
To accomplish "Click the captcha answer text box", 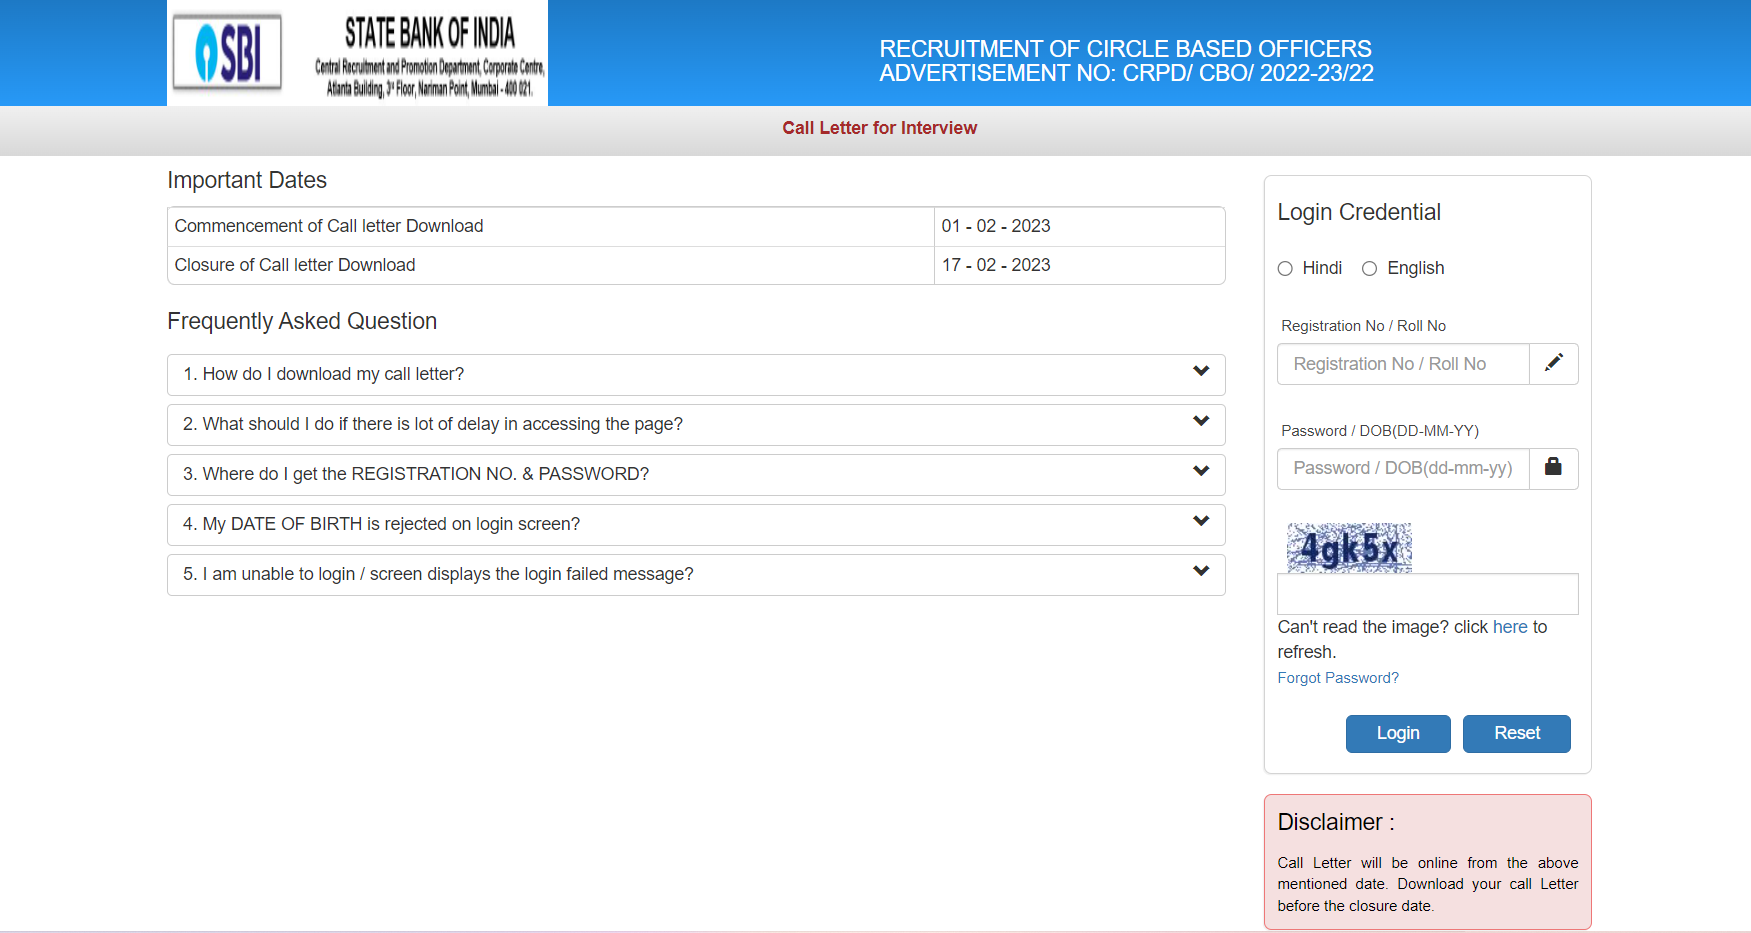I will coord(1427,593).
